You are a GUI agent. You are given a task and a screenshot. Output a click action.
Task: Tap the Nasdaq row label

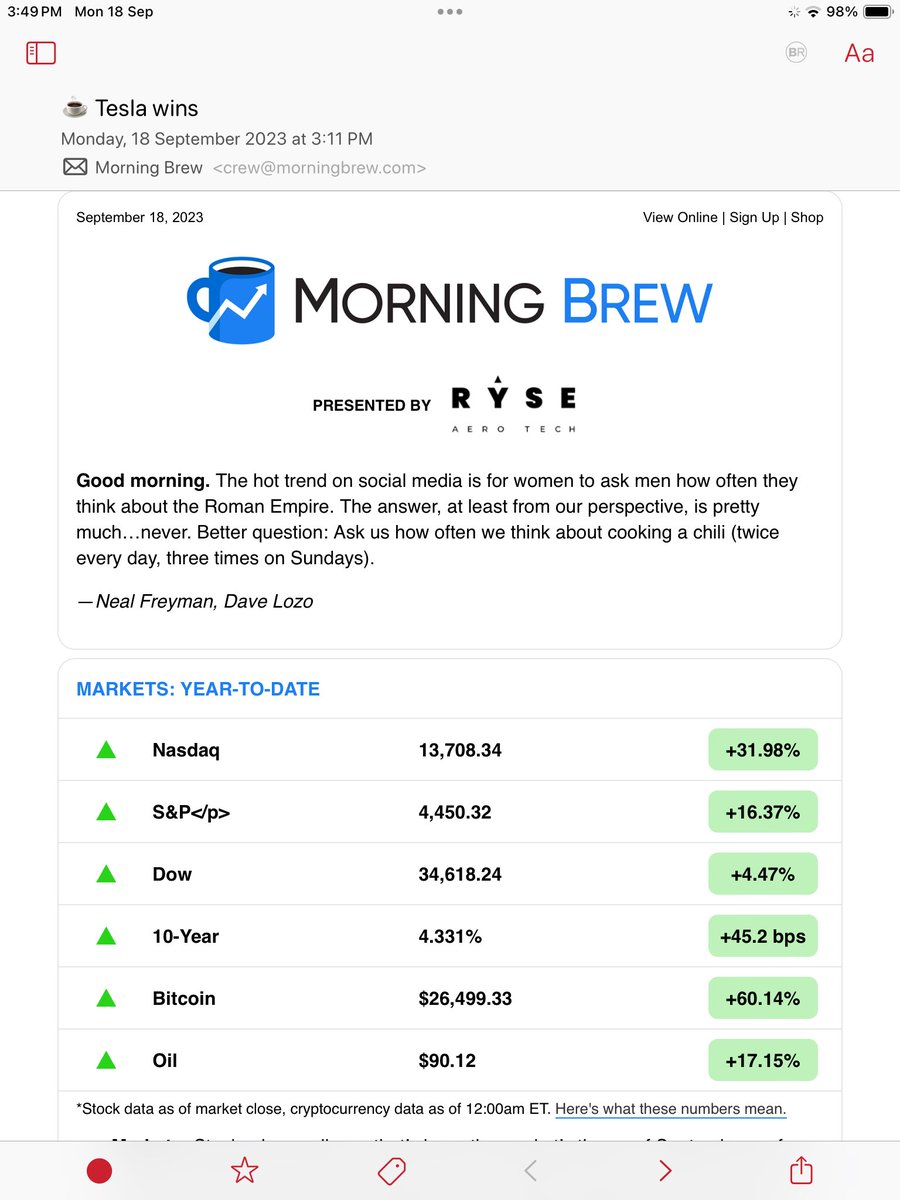(x=186, y=750)
